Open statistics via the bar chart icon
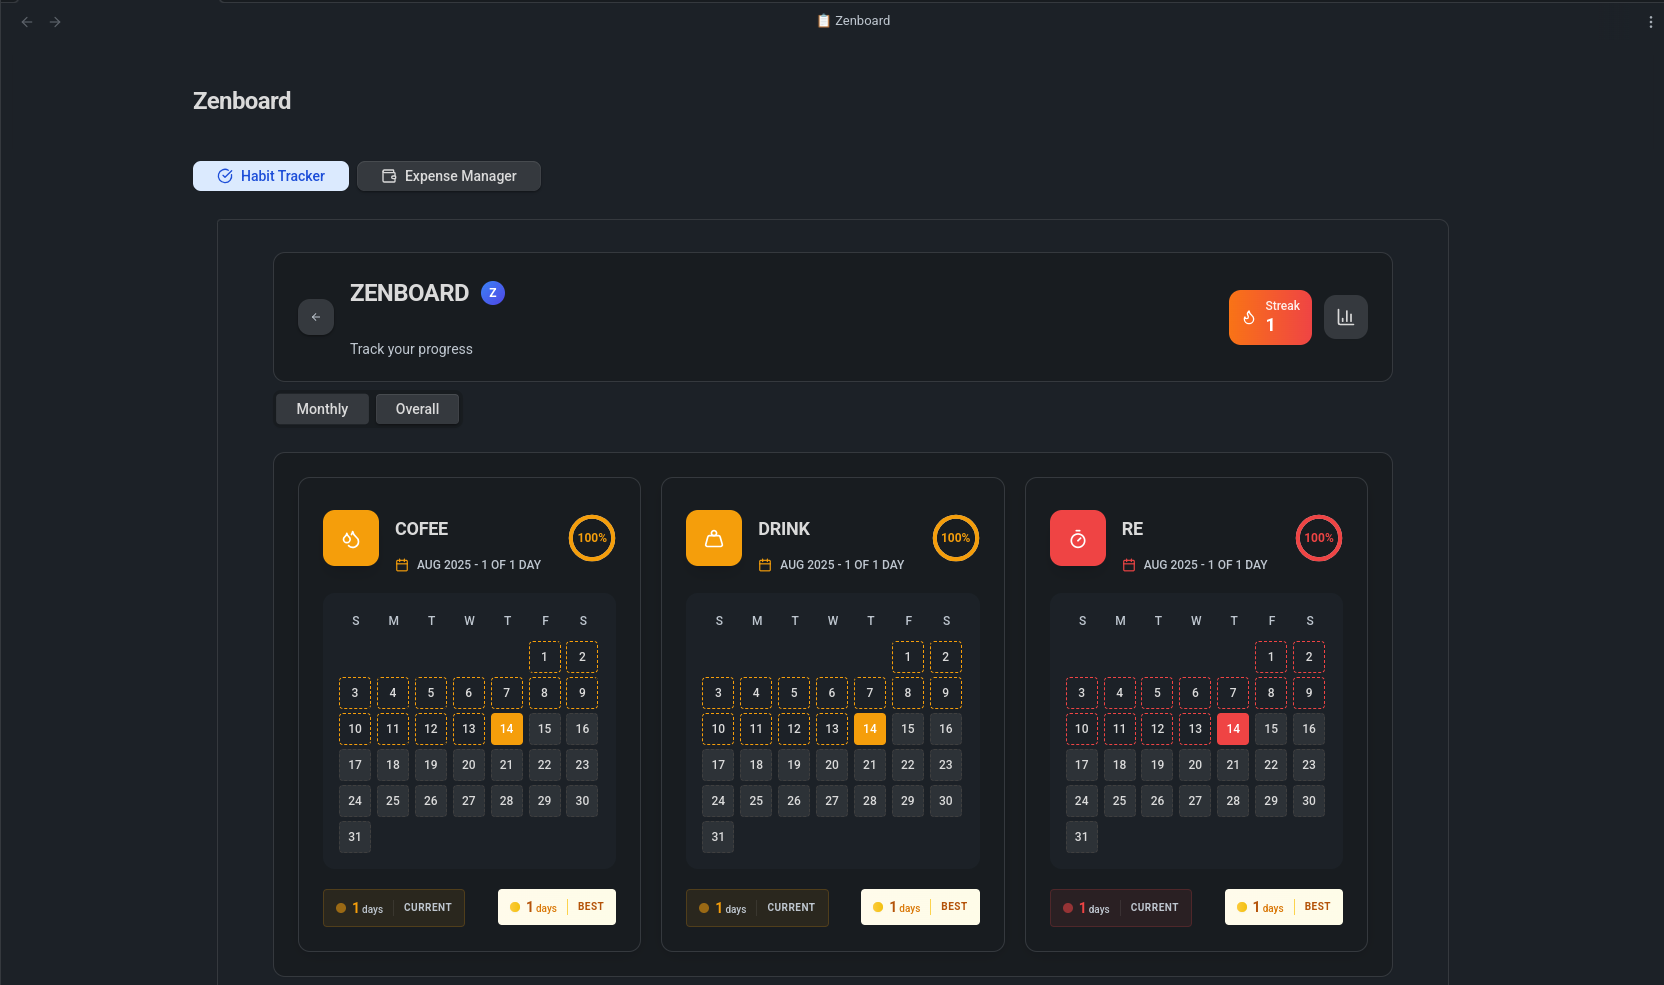This screenshot has height=985, width=1664. click(1345, 317)
